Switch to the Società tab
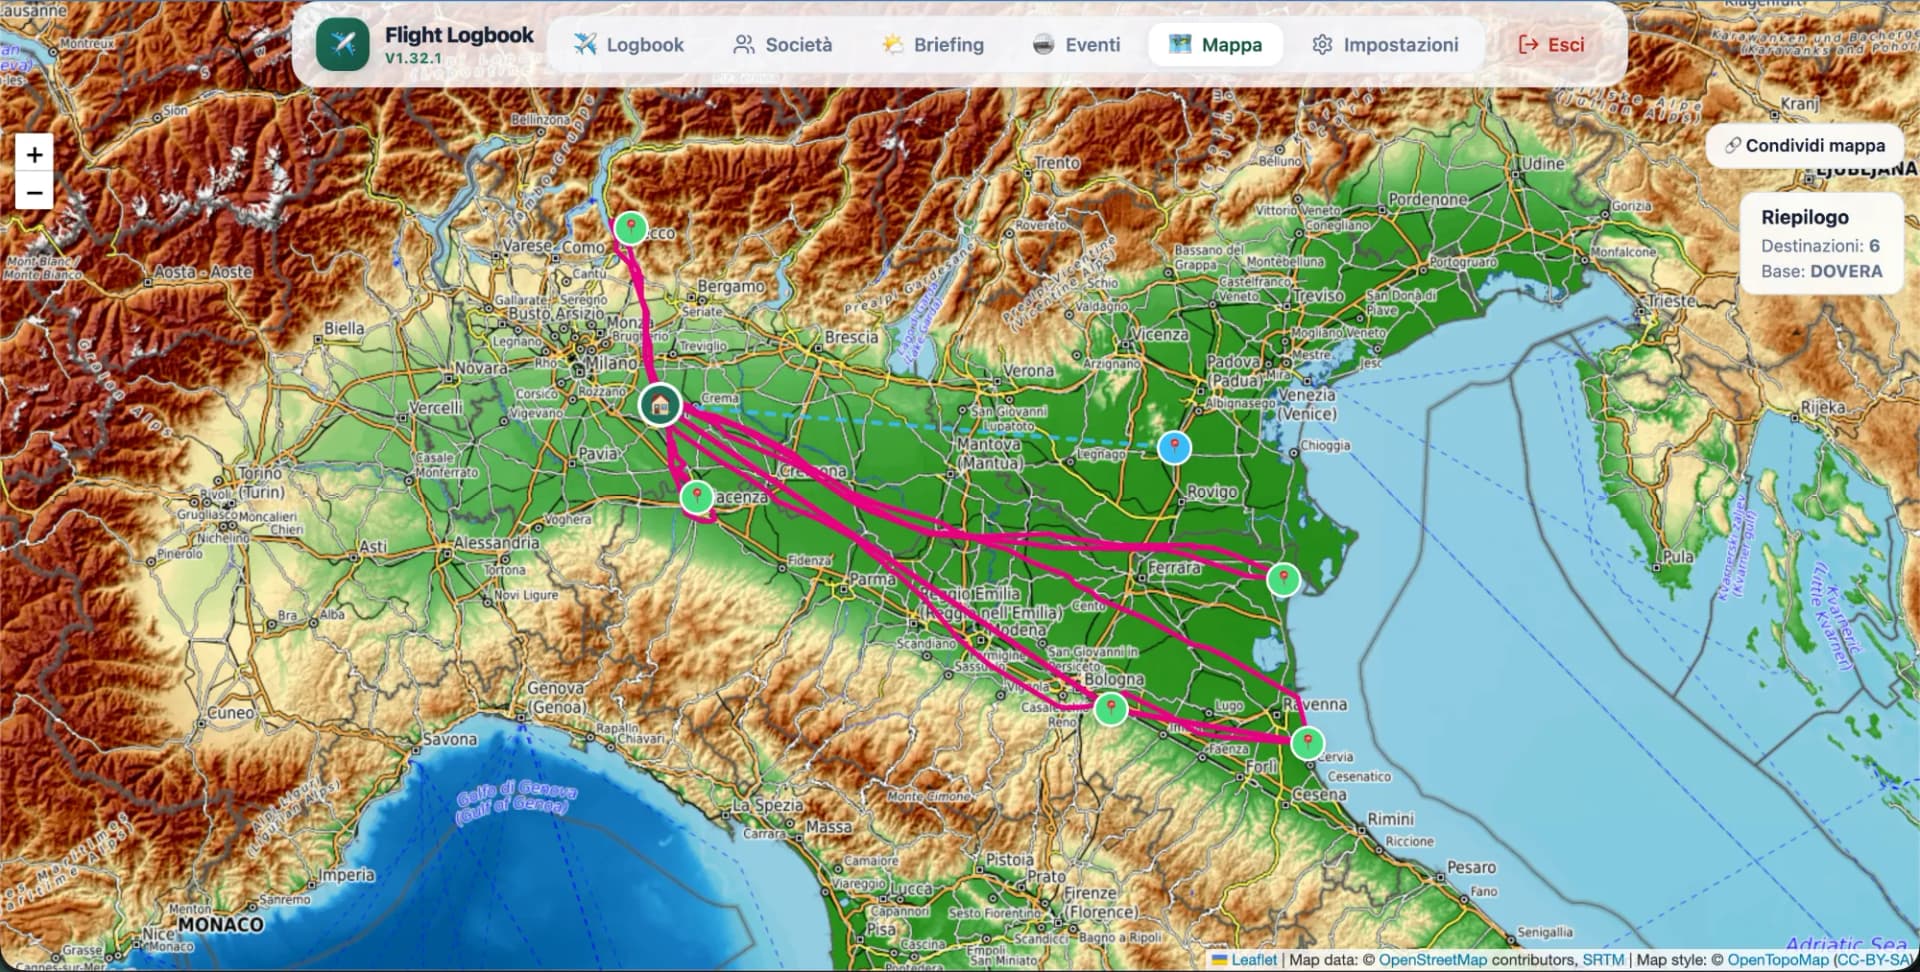Screen dimensions: 1920x972 (783, 45)
